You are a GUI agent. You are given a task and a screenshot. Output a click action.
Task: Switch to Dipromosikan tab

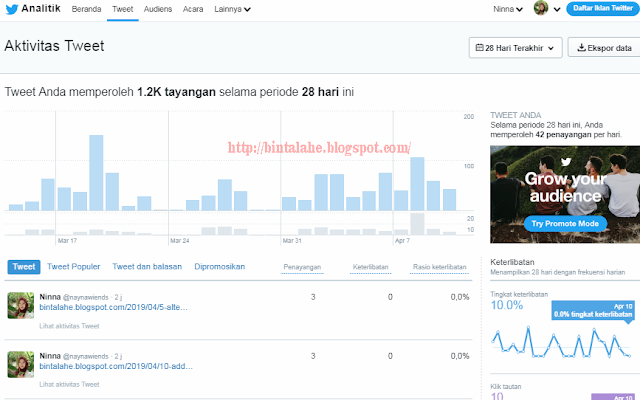tap(220, 267)
